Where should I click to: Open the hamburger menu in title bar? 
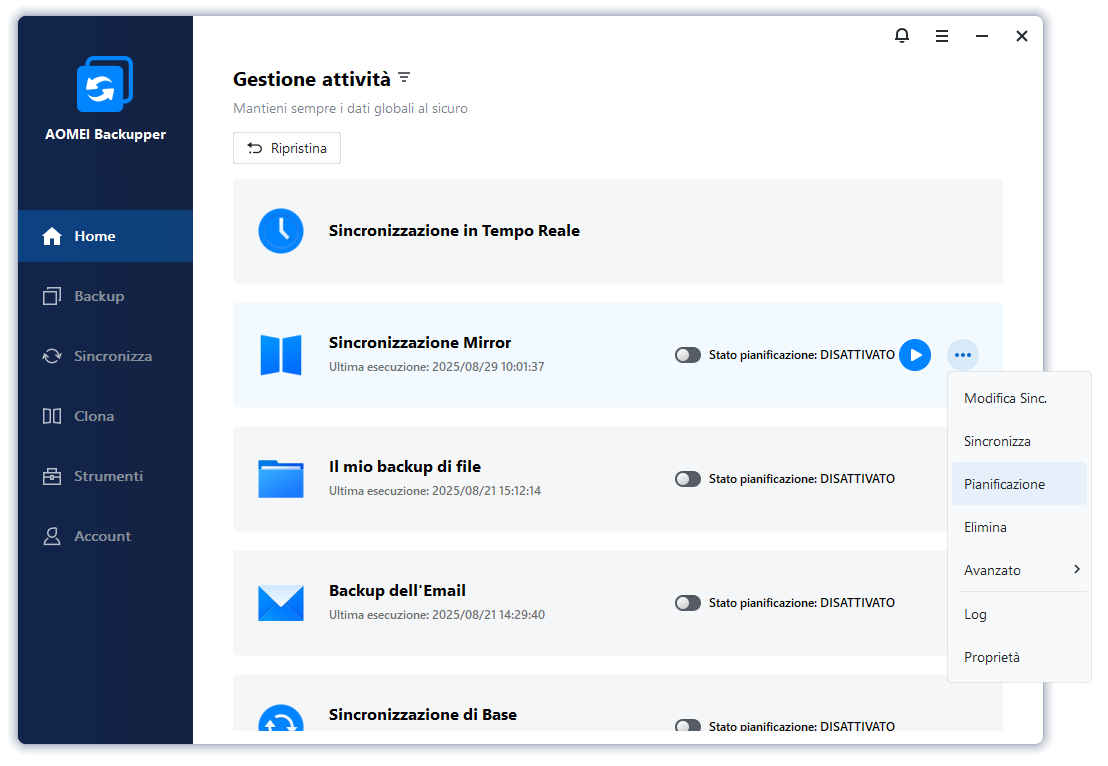942,36
